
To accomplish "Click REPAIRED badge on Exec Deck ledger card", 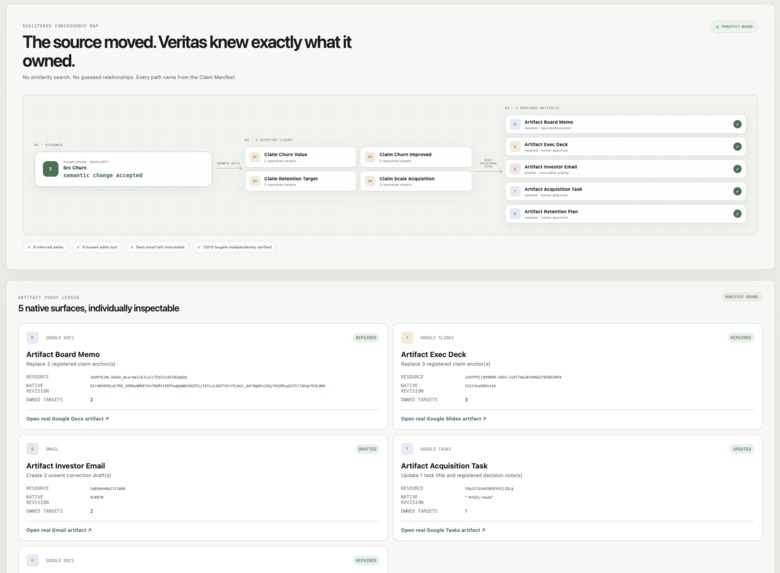I will 740,338.
